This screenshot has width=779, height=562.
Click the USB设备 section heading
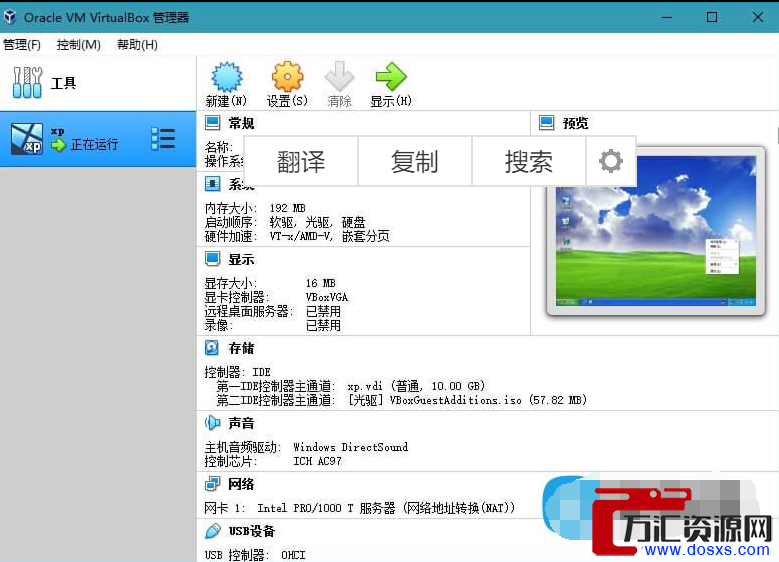point(252,531)
